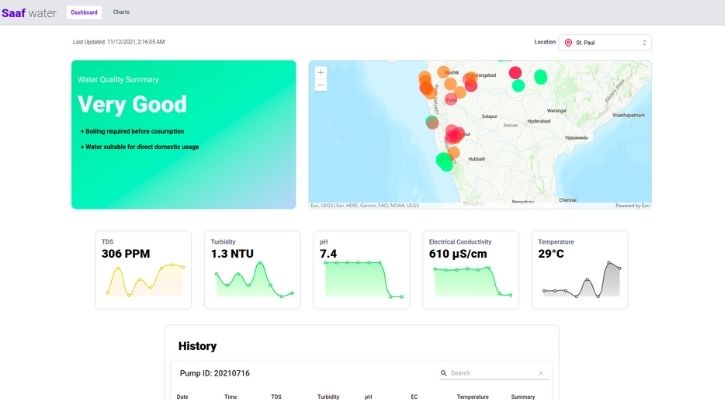Open the Charts tab

(x=121, y=12)
